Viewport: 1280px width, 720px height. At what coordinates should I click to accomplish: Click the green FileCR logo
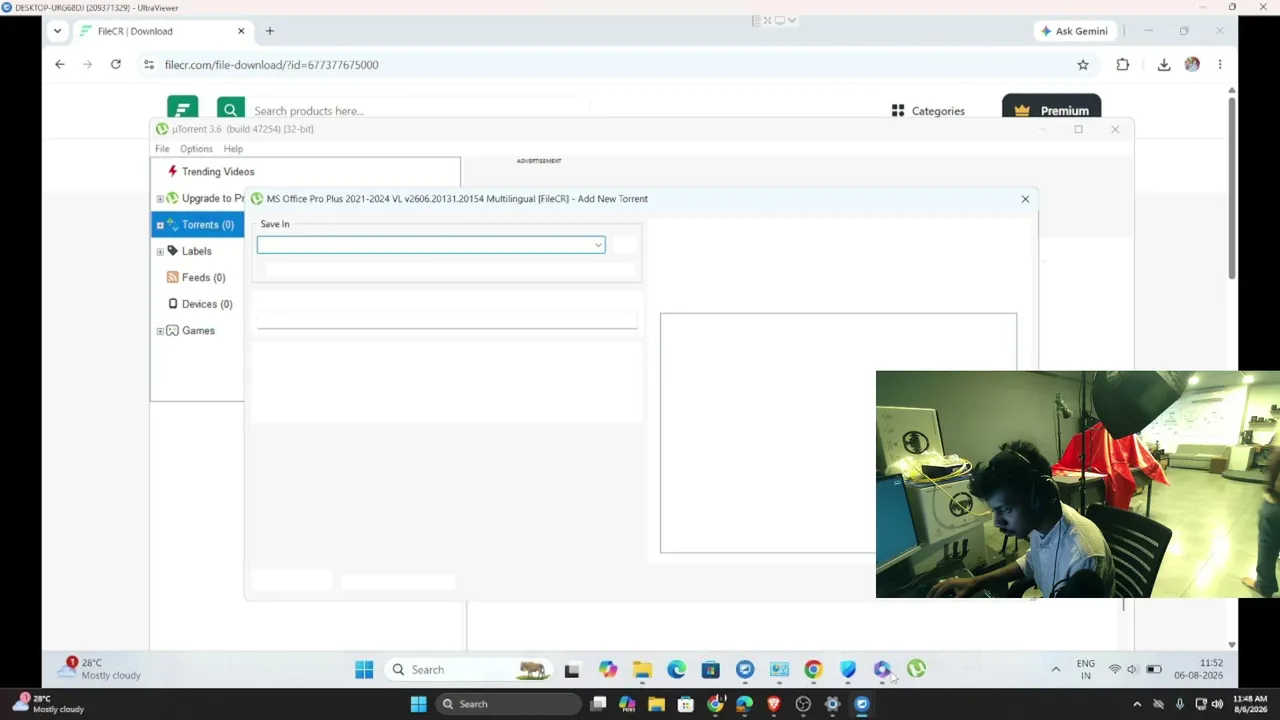[182, 108]
